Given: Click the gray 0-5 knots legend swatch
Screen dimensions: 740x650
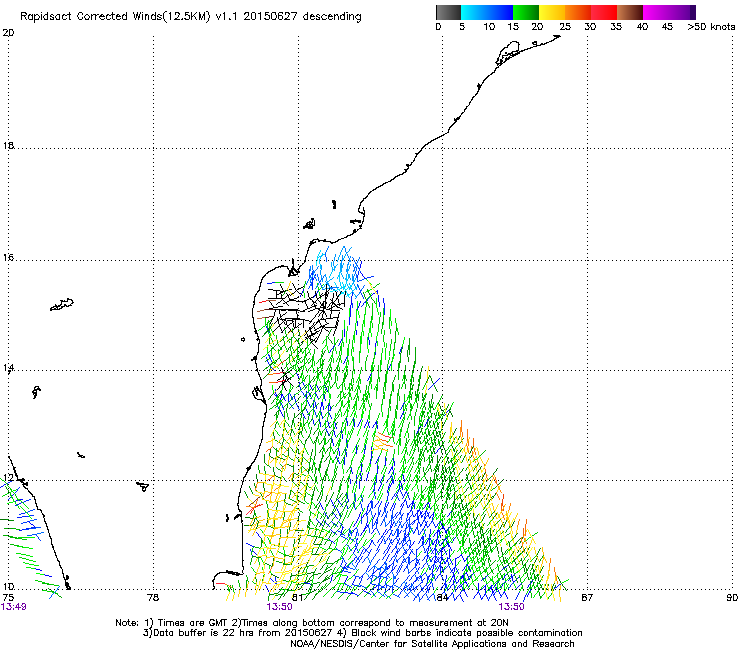Looking at the screenshot, I should click(x=448, y=12).
